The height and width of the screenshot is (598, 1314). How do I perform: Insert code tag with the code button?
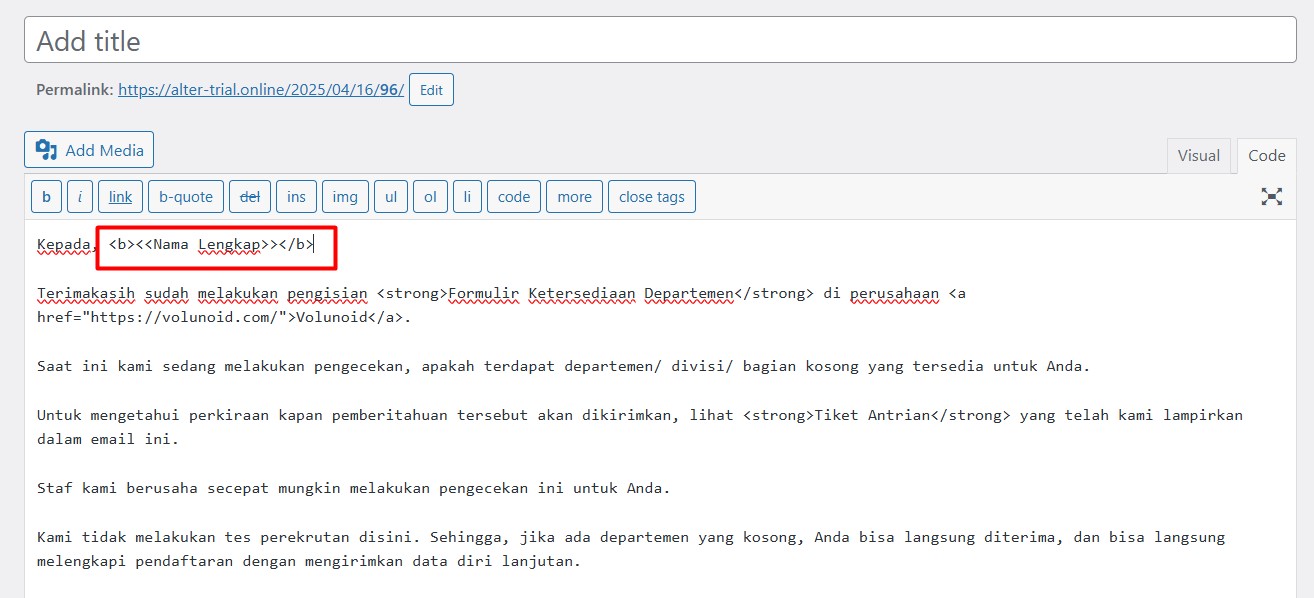514,196
